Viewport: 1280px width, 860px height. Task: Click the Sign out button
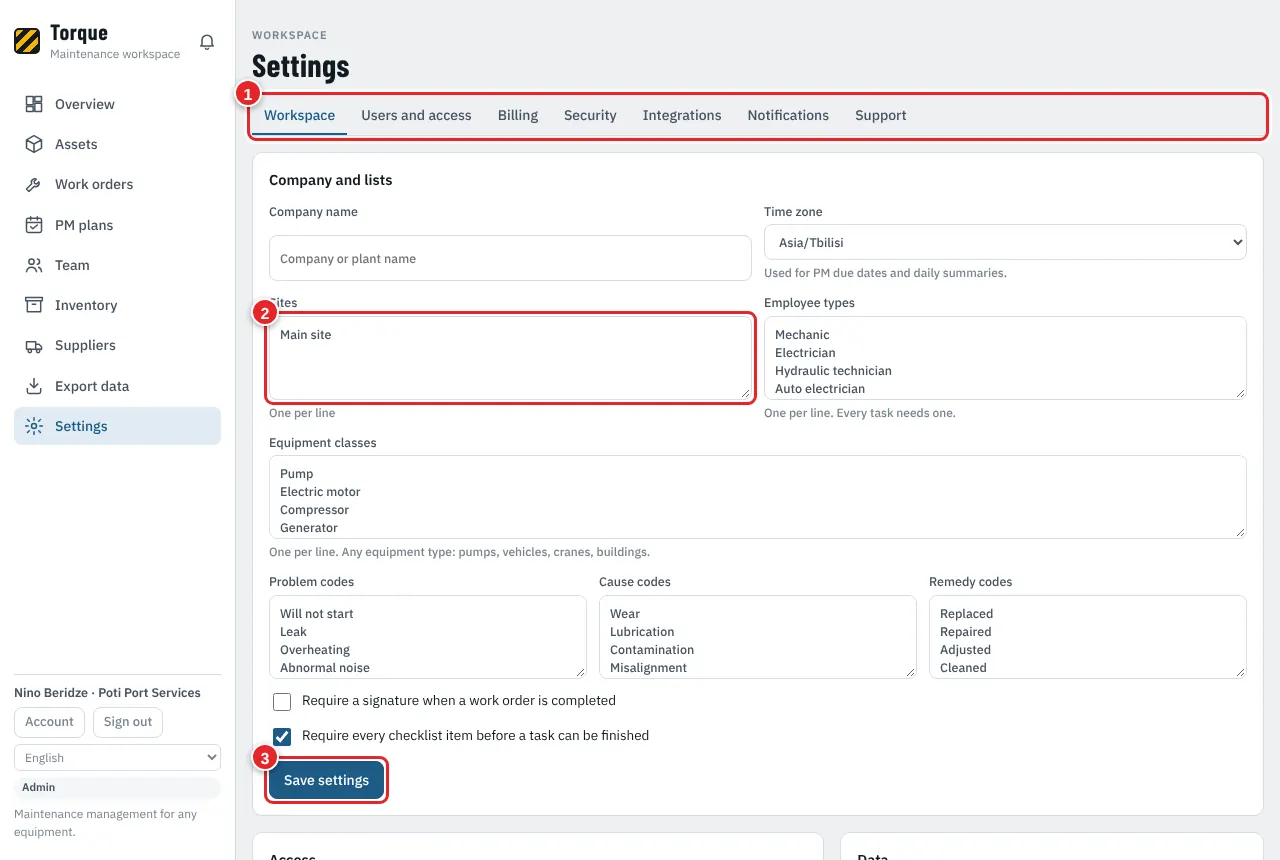[x=128, y=722]
